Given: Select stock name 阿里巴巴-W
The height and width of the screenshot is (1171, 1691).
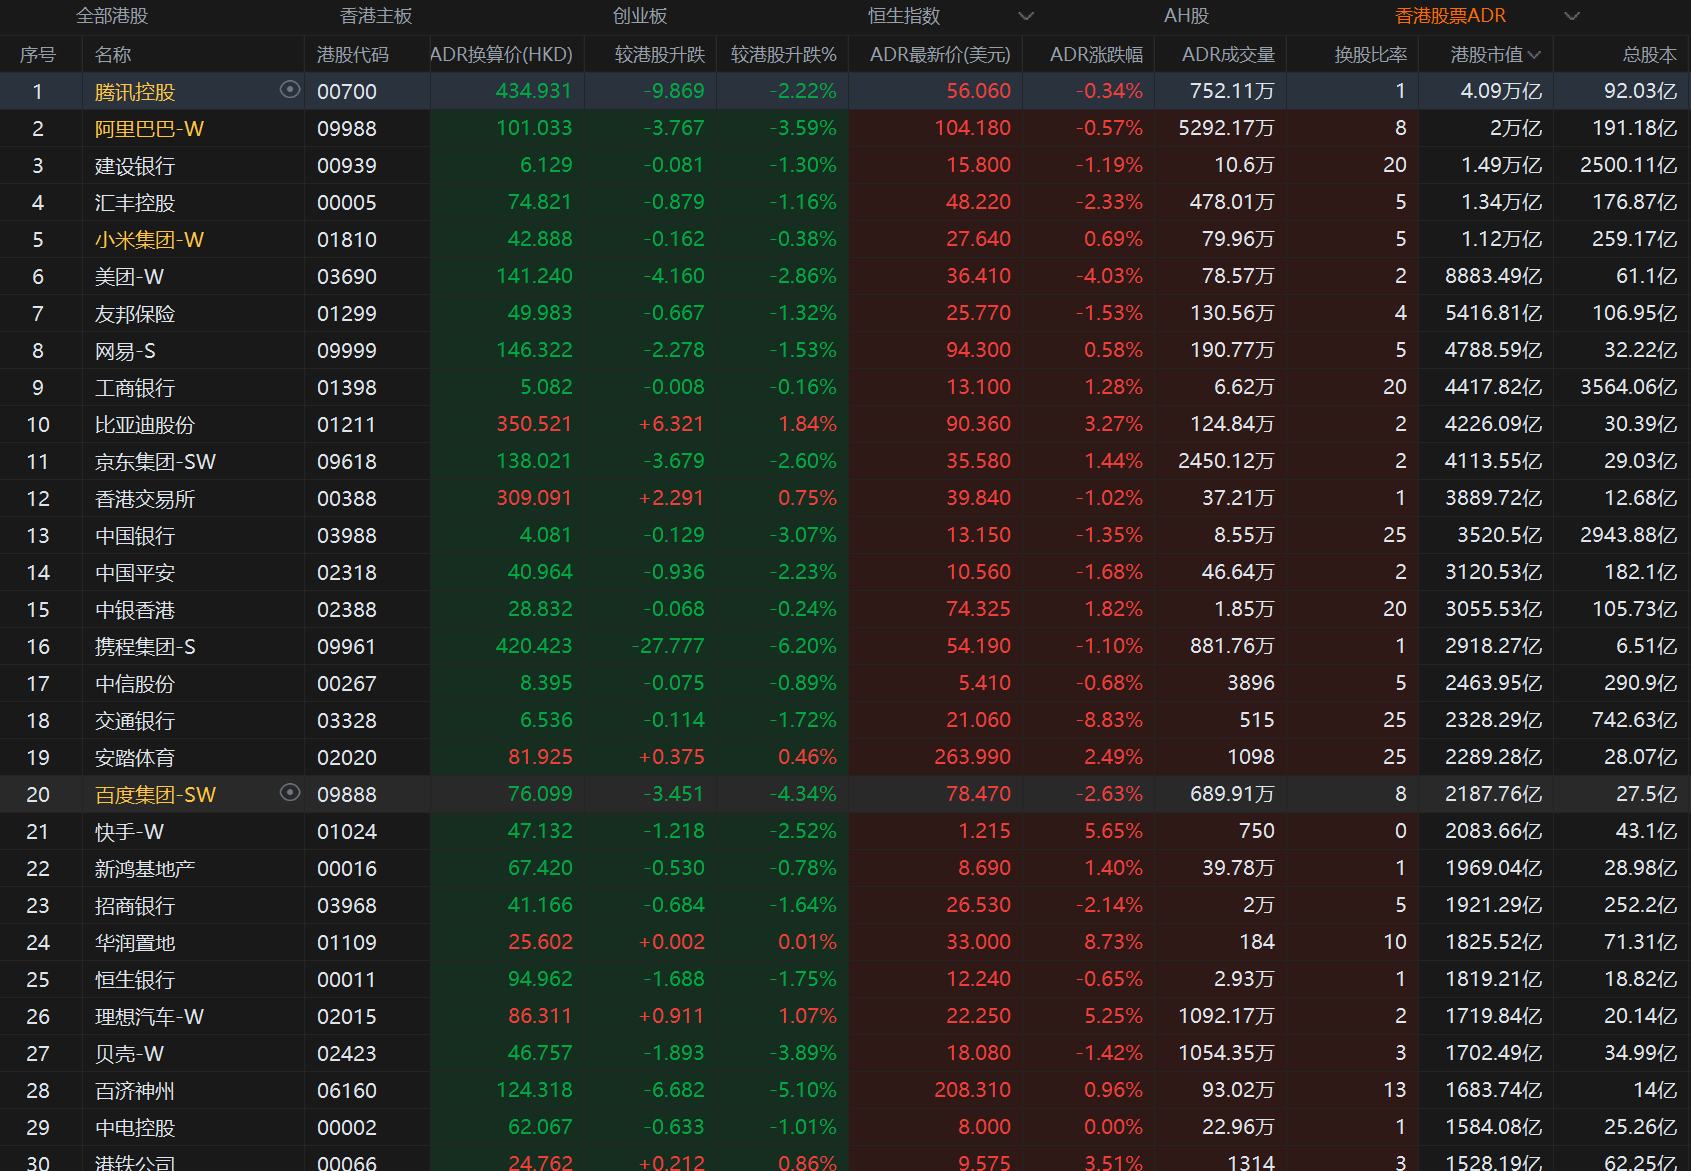Looking at the screenshot, I should pyautogui.click(x=149, y=128).
